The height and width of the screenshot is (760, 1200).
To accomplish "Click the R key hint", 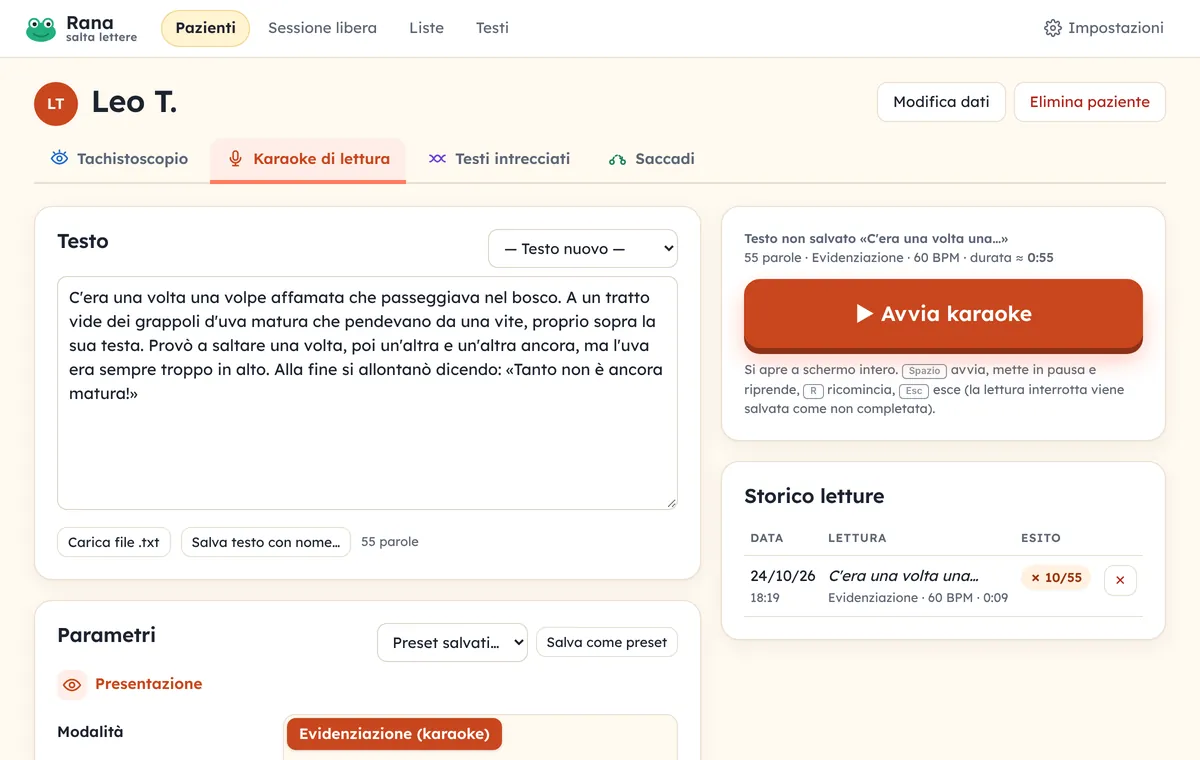I will (813, 391).
